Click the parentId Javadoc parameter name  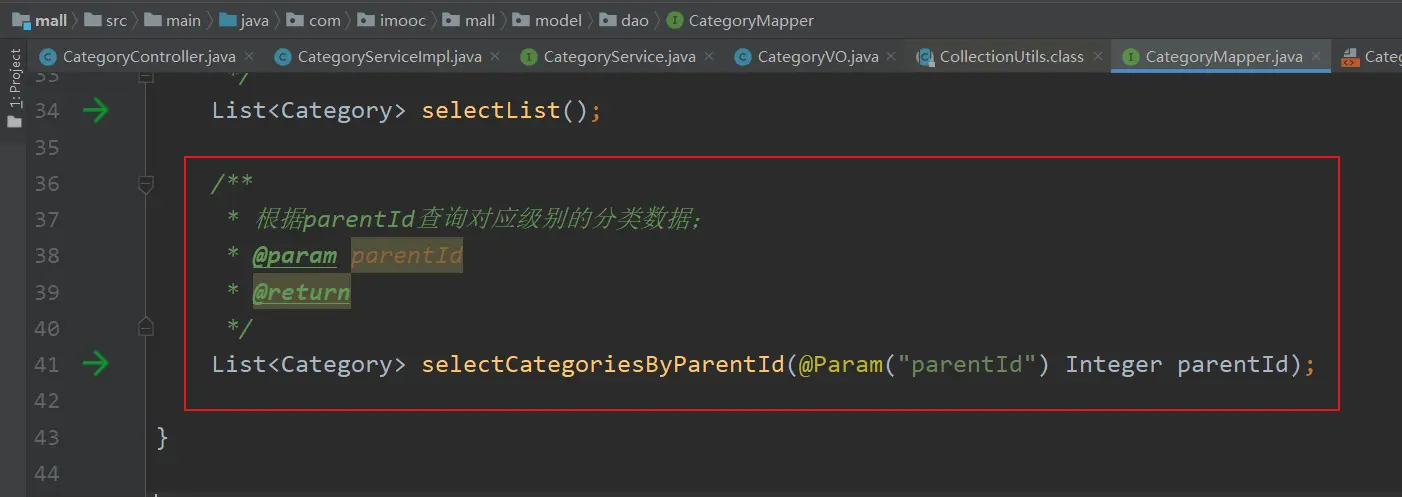point(407,256)
